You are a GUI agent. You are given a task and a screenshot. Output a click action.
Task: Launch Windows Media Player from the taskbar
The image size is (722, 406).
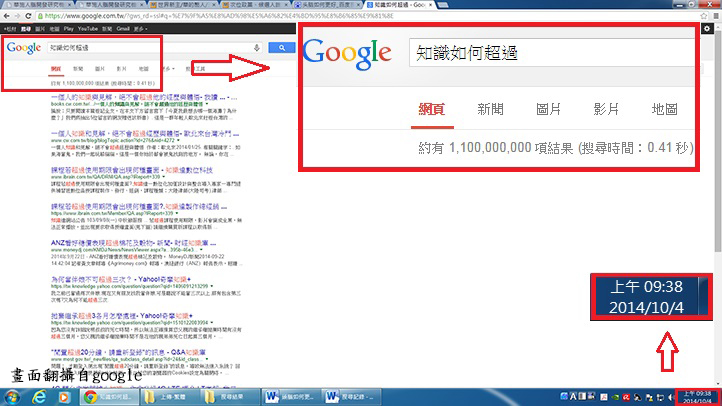click(64, 396)
